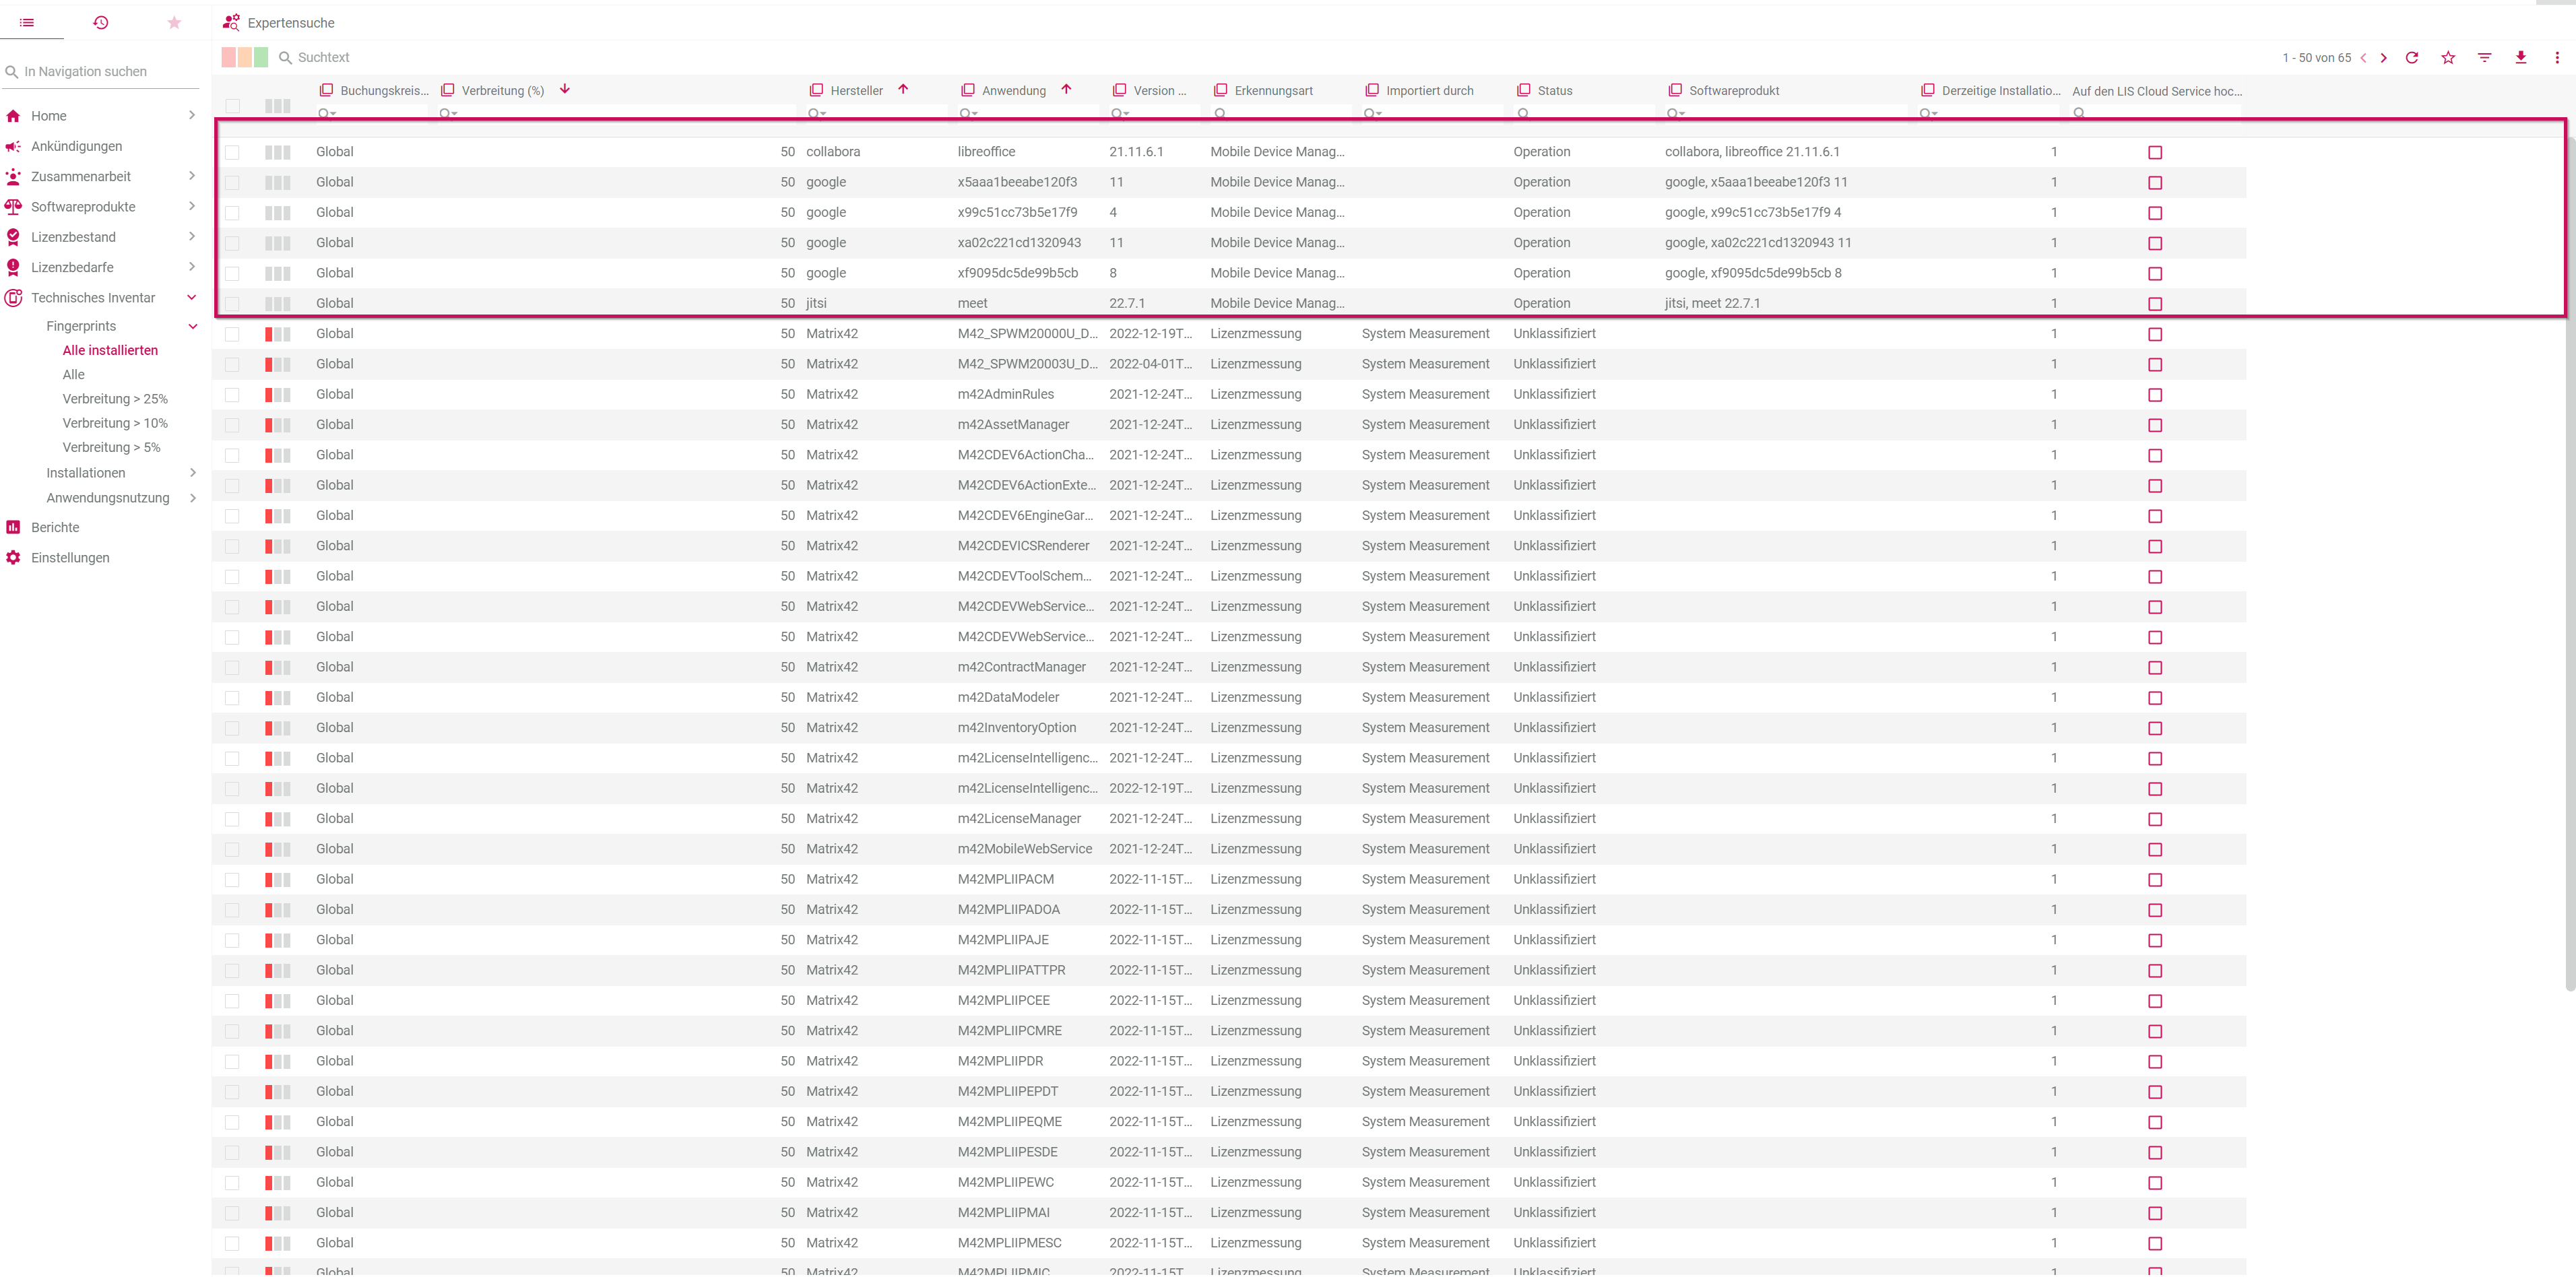Toggle LIS Cloud checkbox for jitsi meet row
Screen dimensions: 2576x1277
(x=2155, y=304)
